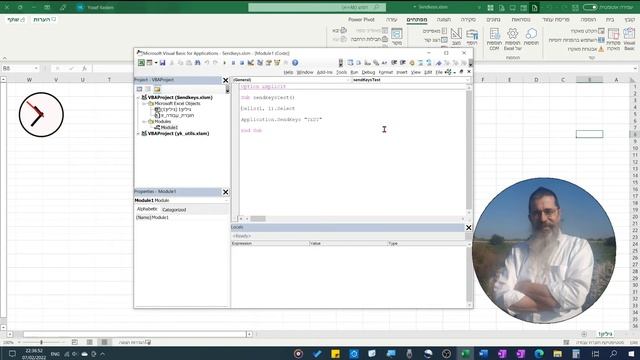The height and width of the screenshot is (360, 640).
Task: Click the Find binoculars icon in VBA toolbar
Action: (198, 63)
